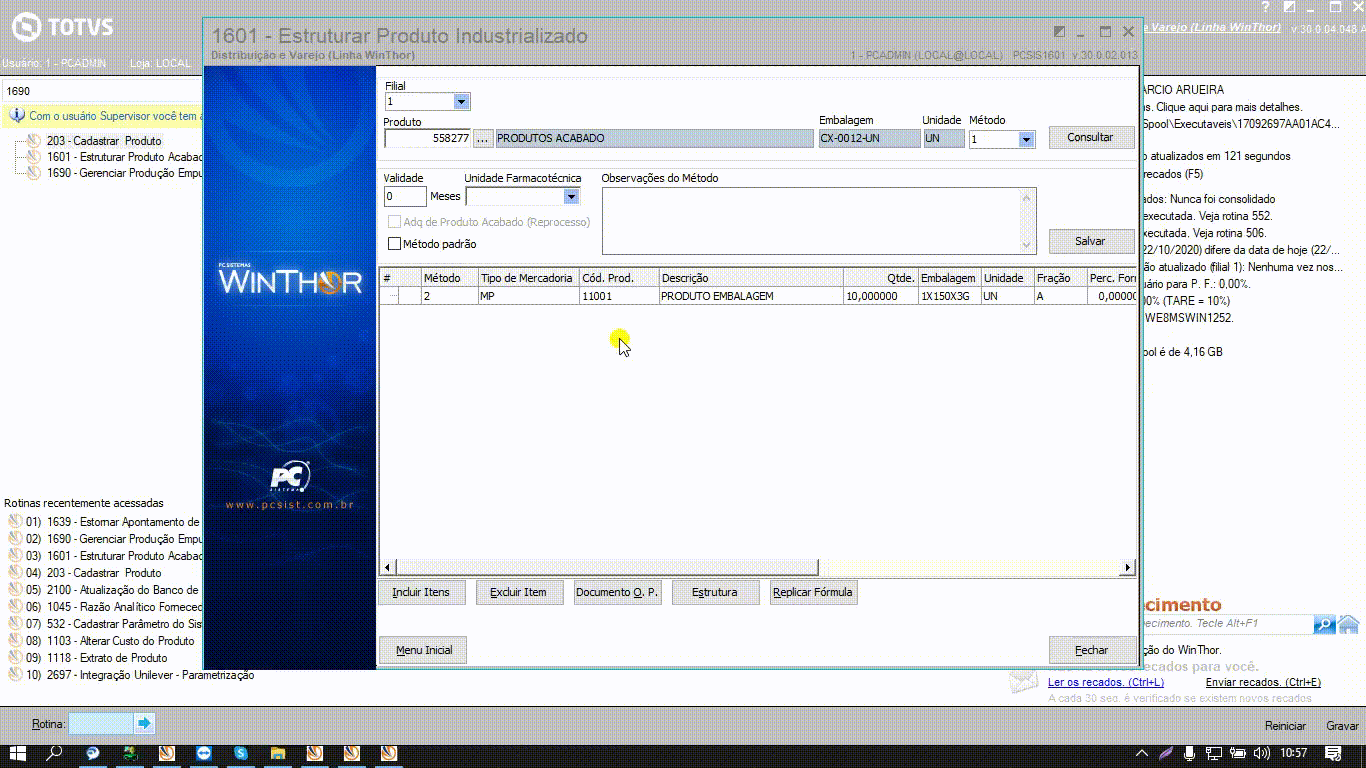This screenshot has height=768, width=1366.
Task: Click the home icon near knowledge search
Action: [1349, 624]
